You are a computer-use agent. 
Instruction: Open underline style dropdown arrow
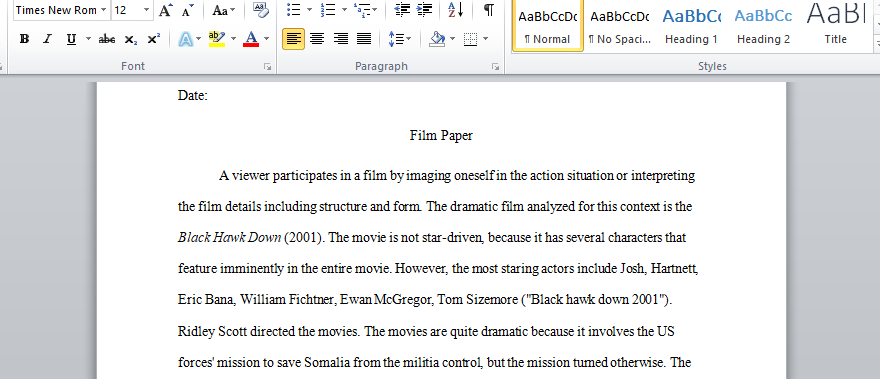click(x=88, y=39)
